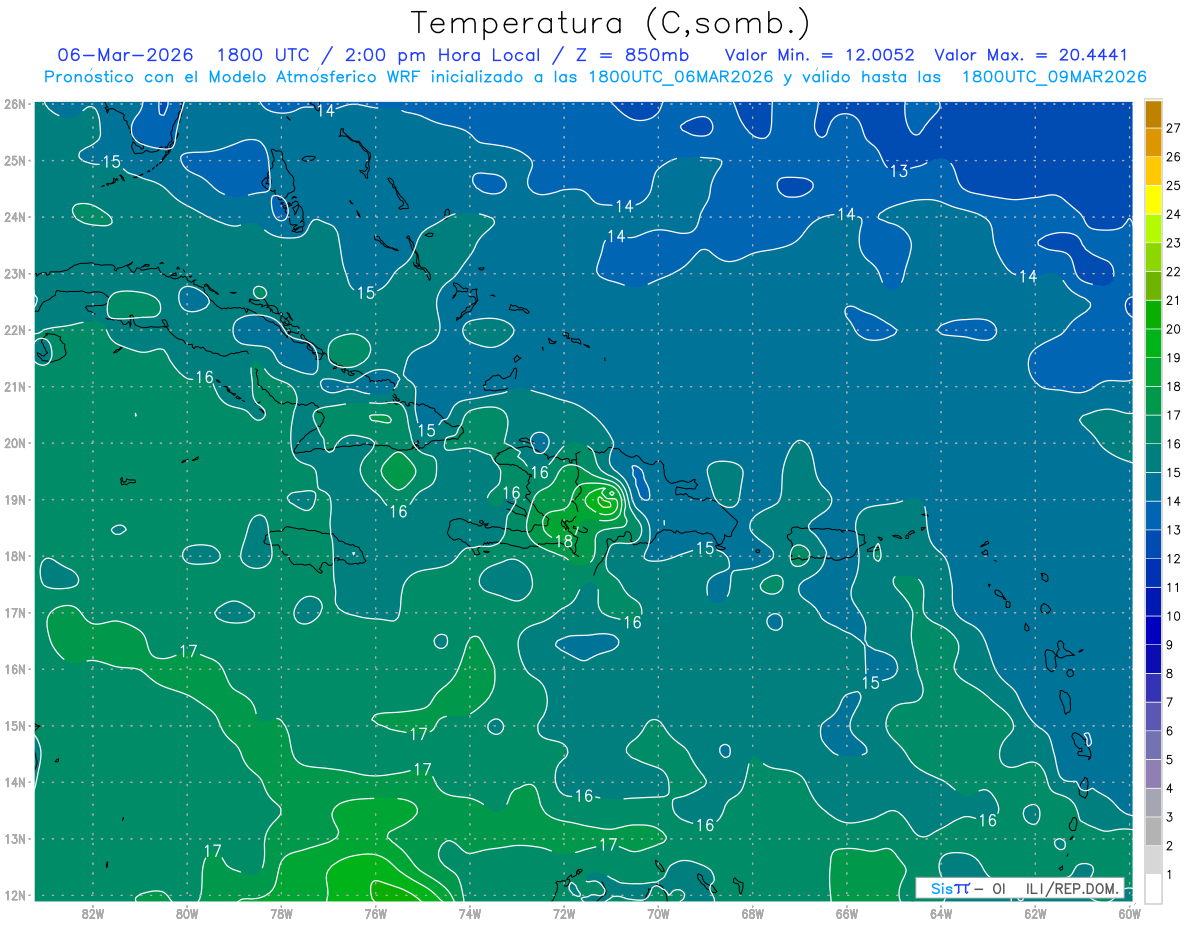1200x927 pixels.
Task: Click longitude label "72W"
Action: tap(564, 913)
